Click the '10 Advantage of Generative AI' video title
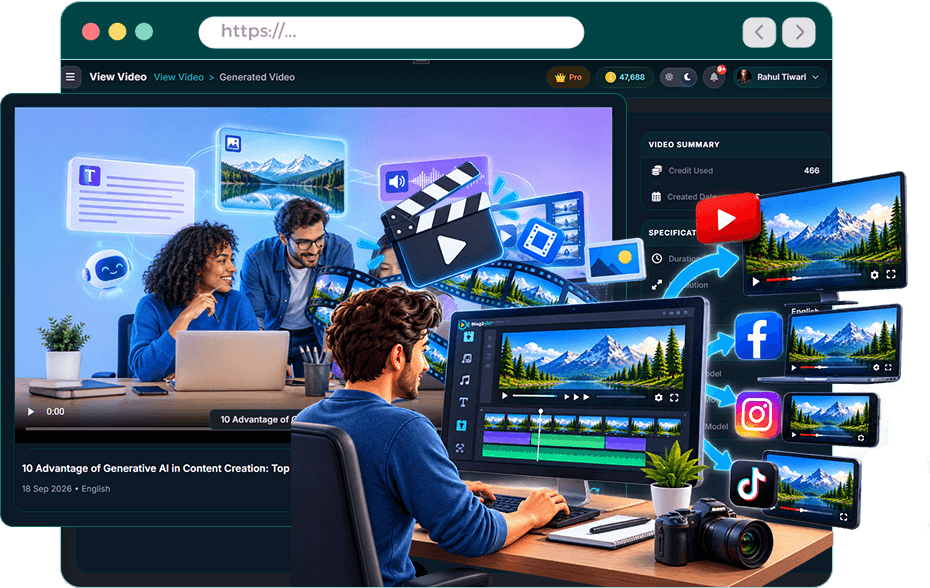 [x=156, y=468]
